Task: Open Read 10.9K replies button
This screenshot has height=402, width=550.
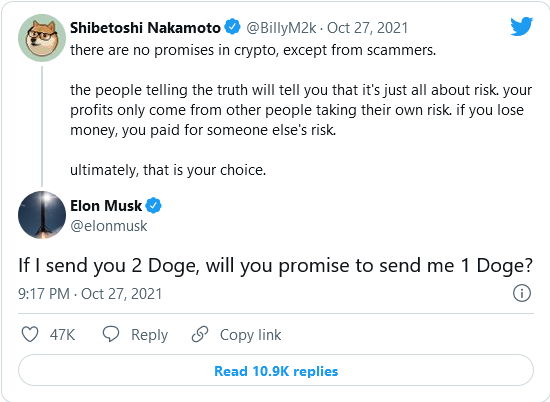Action: pyautogui.click(x=276, y=370)
